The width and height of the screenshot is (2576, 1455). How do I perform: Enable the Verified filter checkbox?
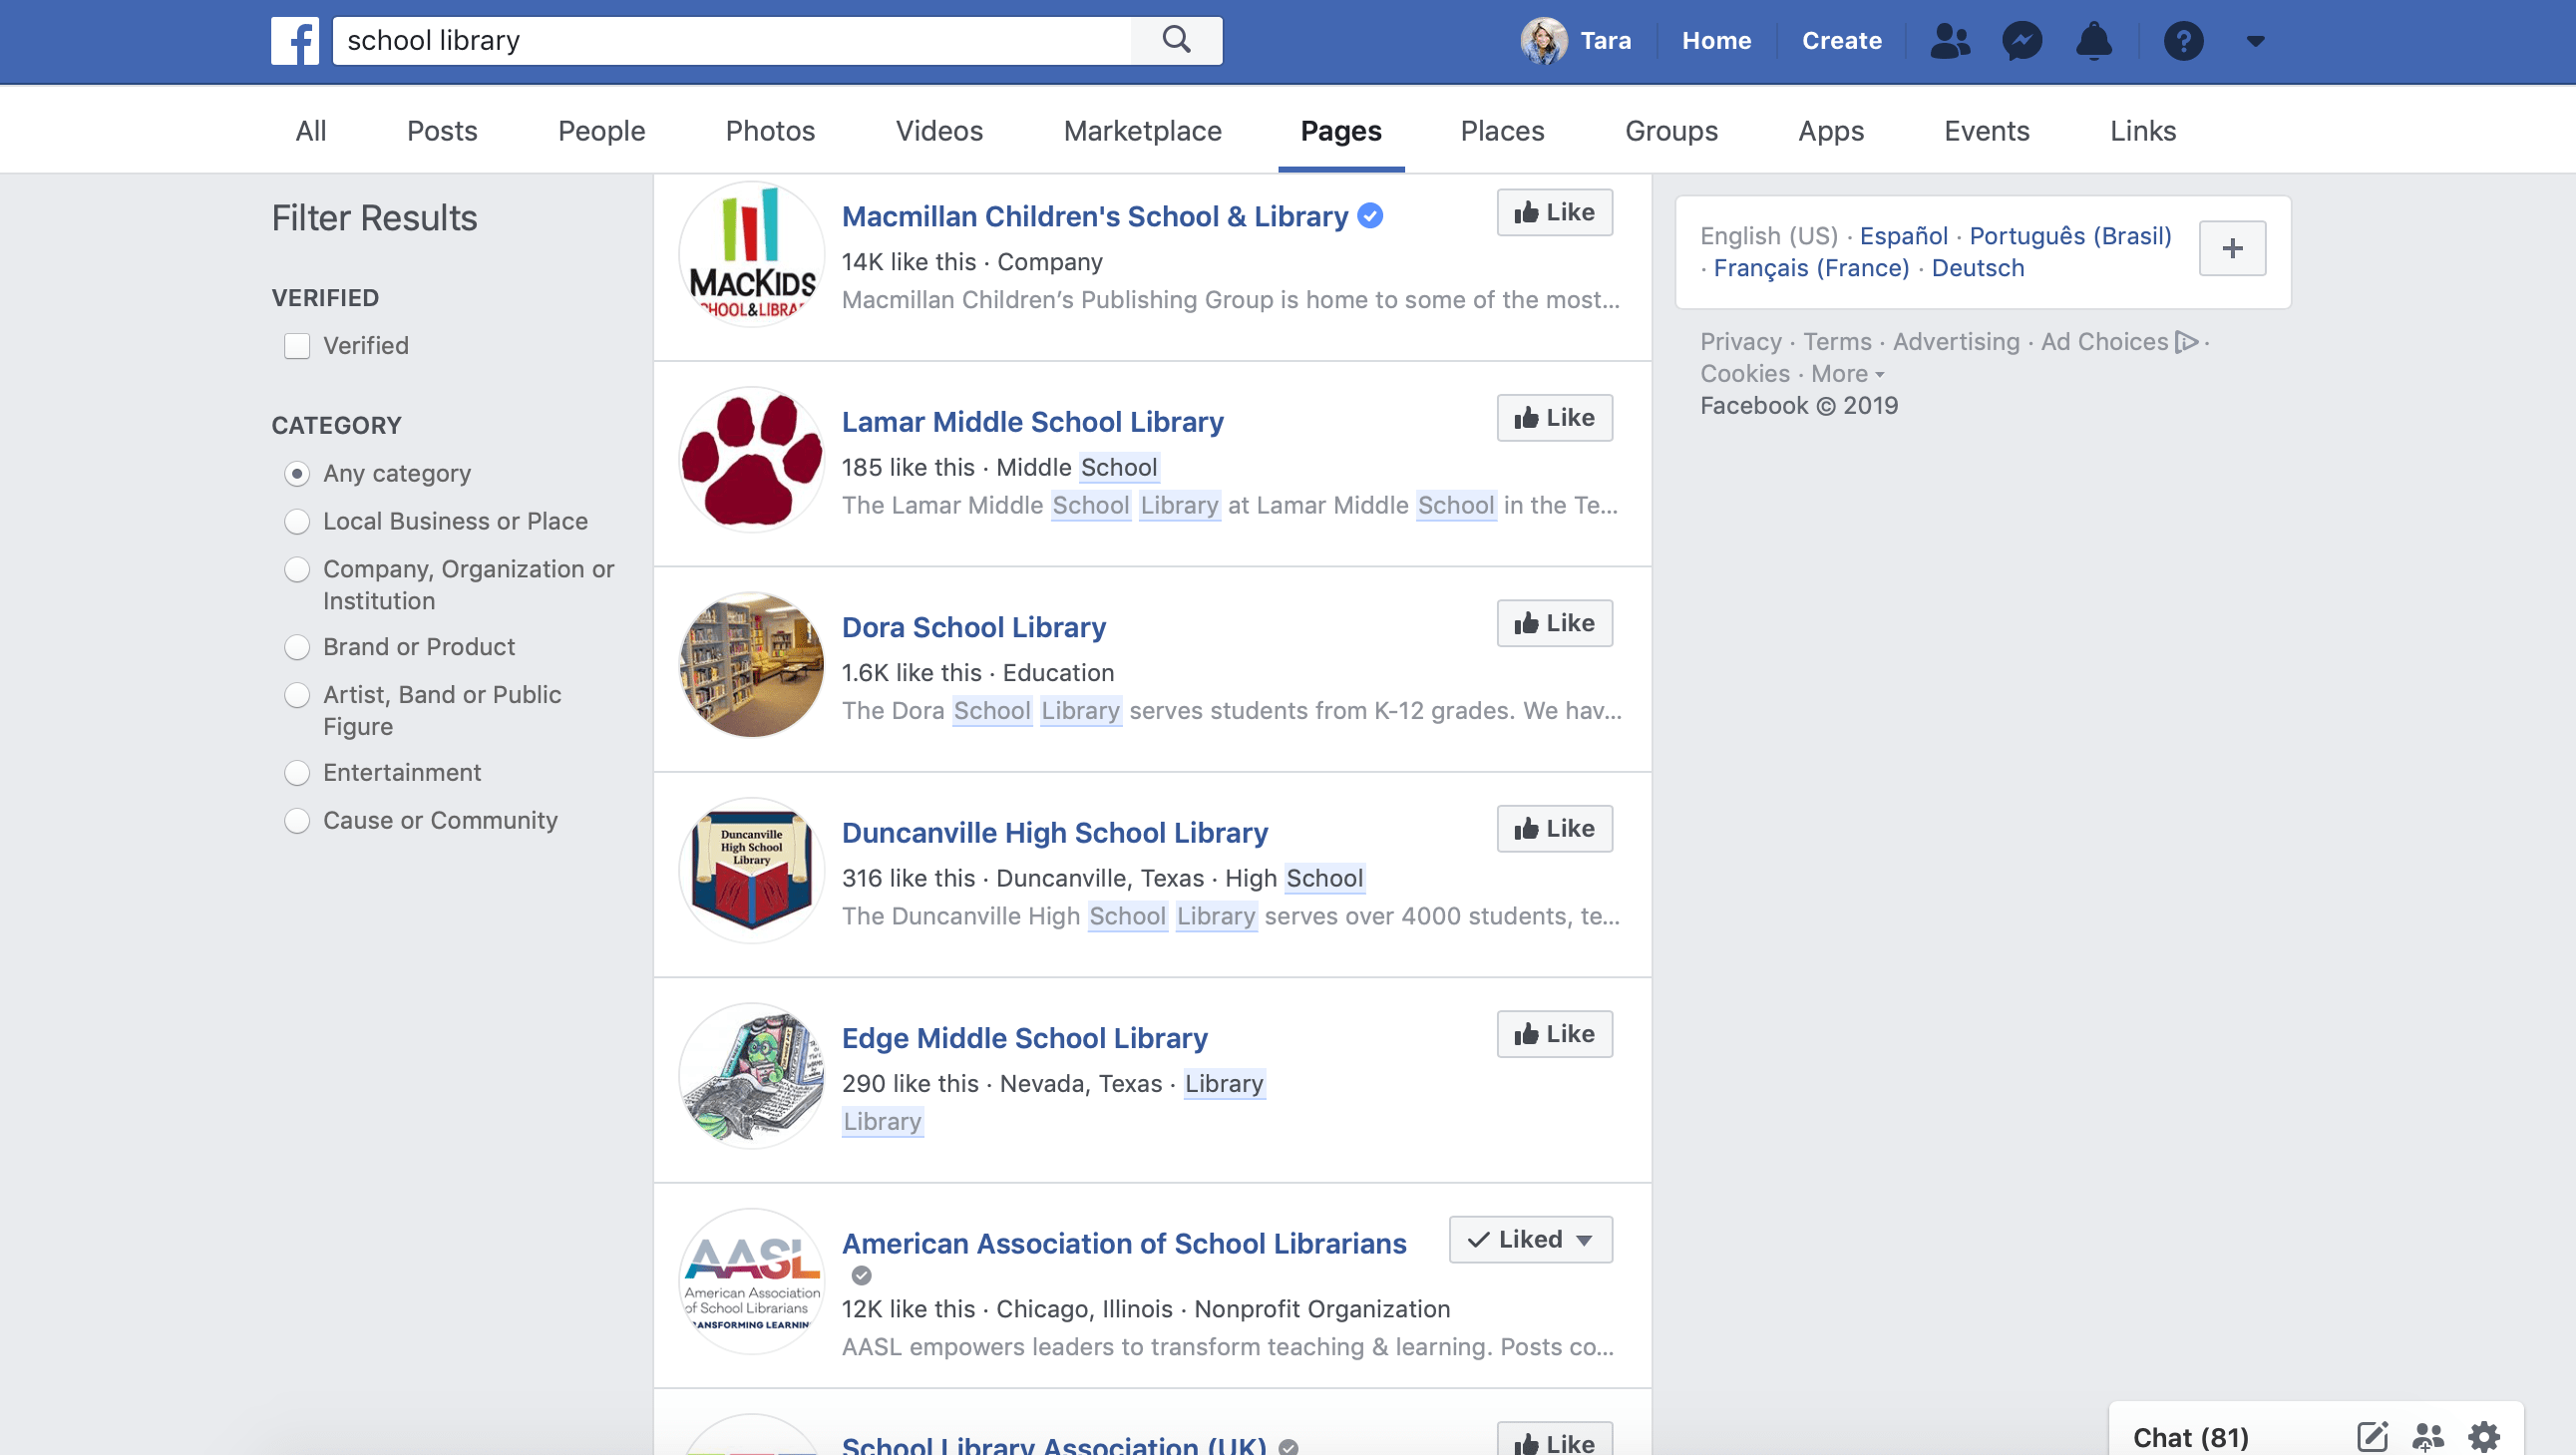tap(297, 346)
